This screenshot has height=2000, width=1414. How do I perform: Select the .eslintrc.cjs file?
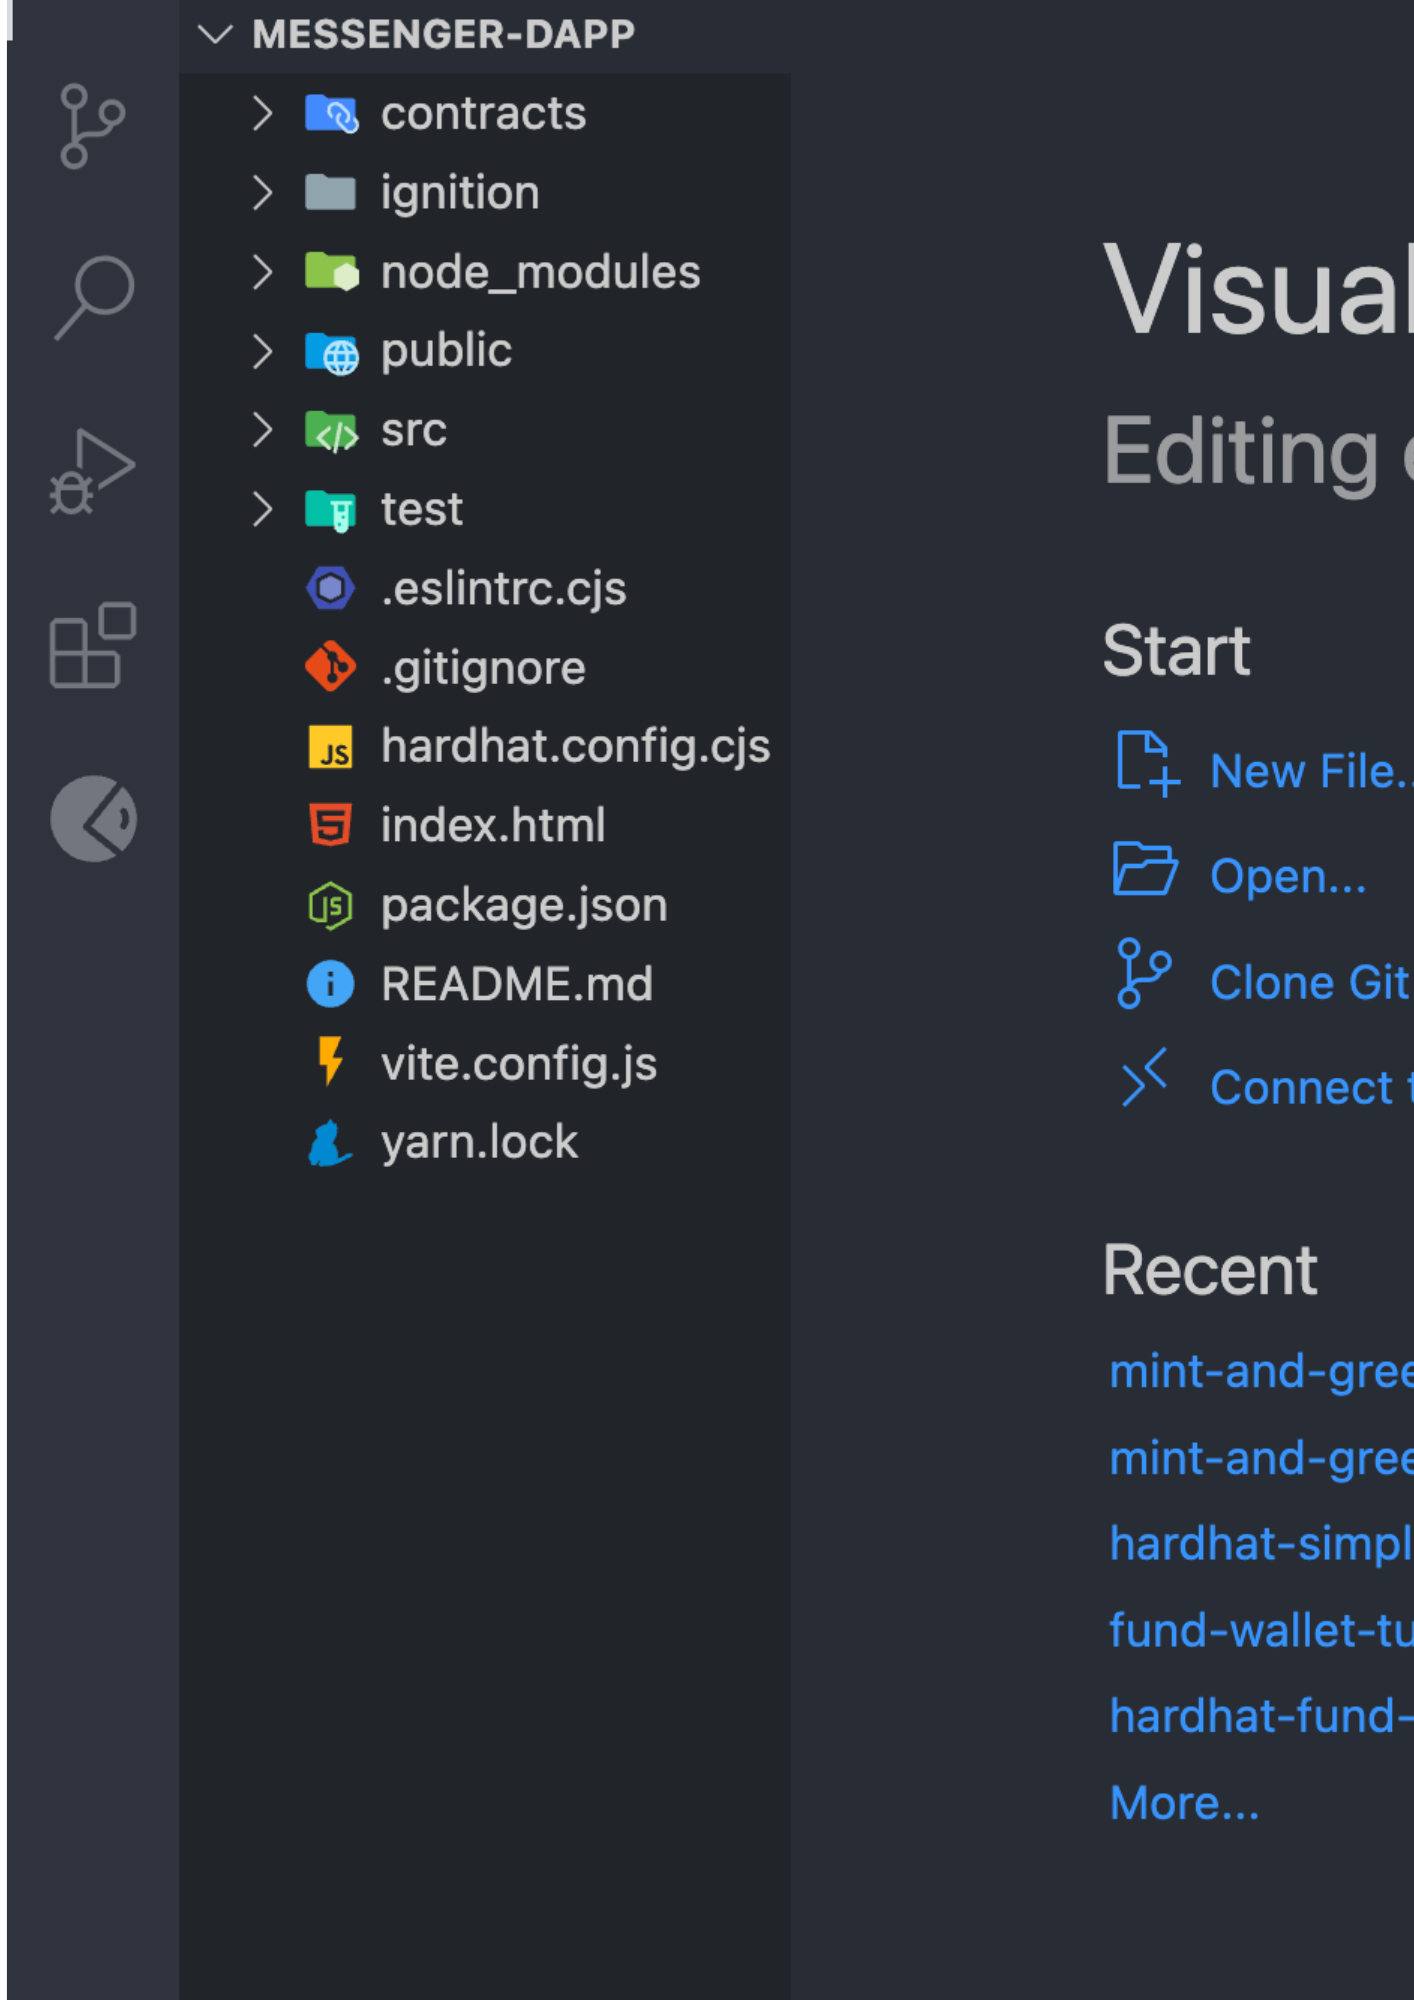click(504, 589)
